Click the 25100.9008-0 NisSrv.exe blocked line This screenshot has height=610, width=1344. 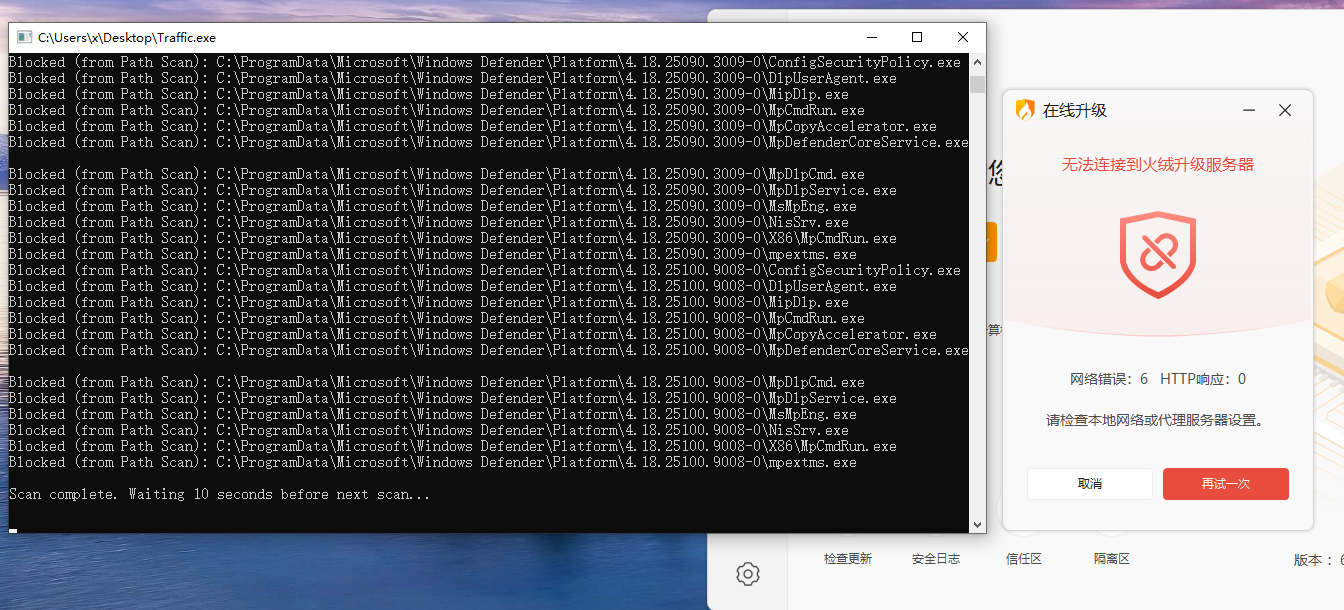coord(428,430)
